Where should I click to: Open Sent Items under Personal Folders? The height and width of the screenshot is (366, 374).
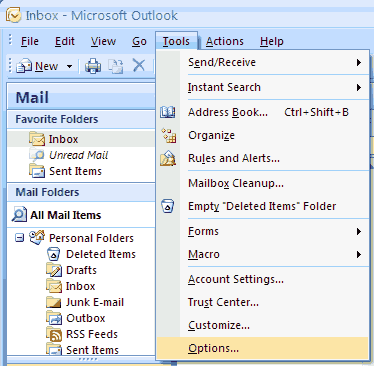[x=92, y=350]
